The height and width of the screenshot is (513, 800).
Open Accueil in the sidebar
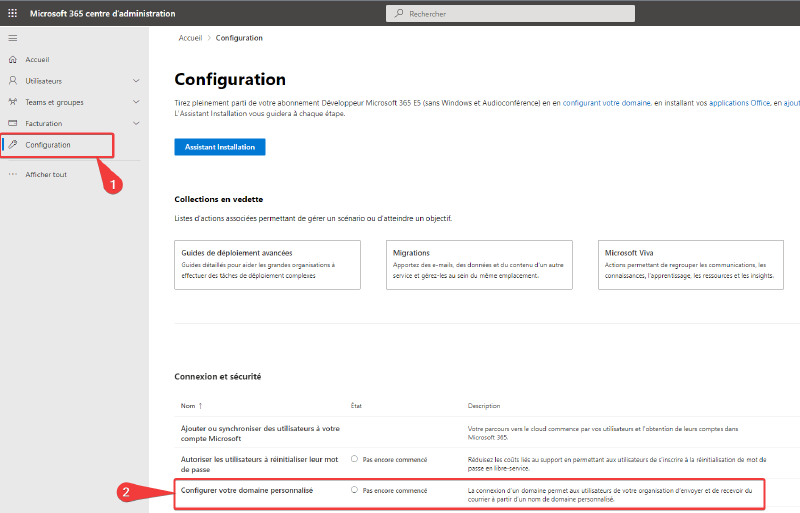37,60
